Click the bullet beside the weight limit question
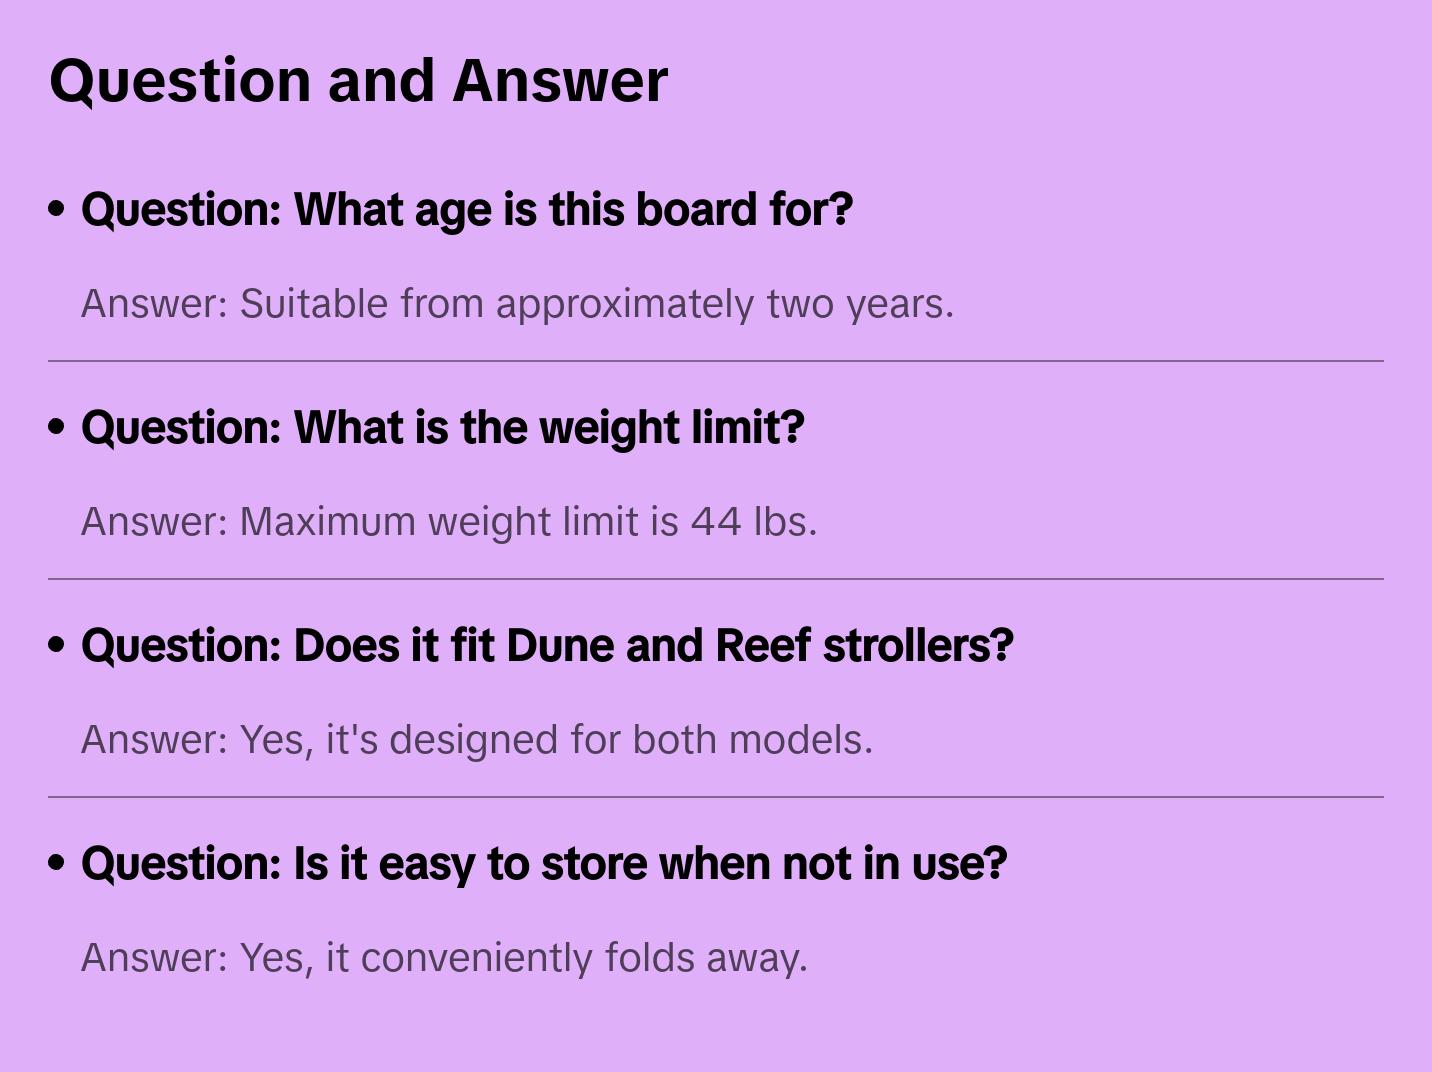The image size is (1432, 1072). tap(57, 427)
